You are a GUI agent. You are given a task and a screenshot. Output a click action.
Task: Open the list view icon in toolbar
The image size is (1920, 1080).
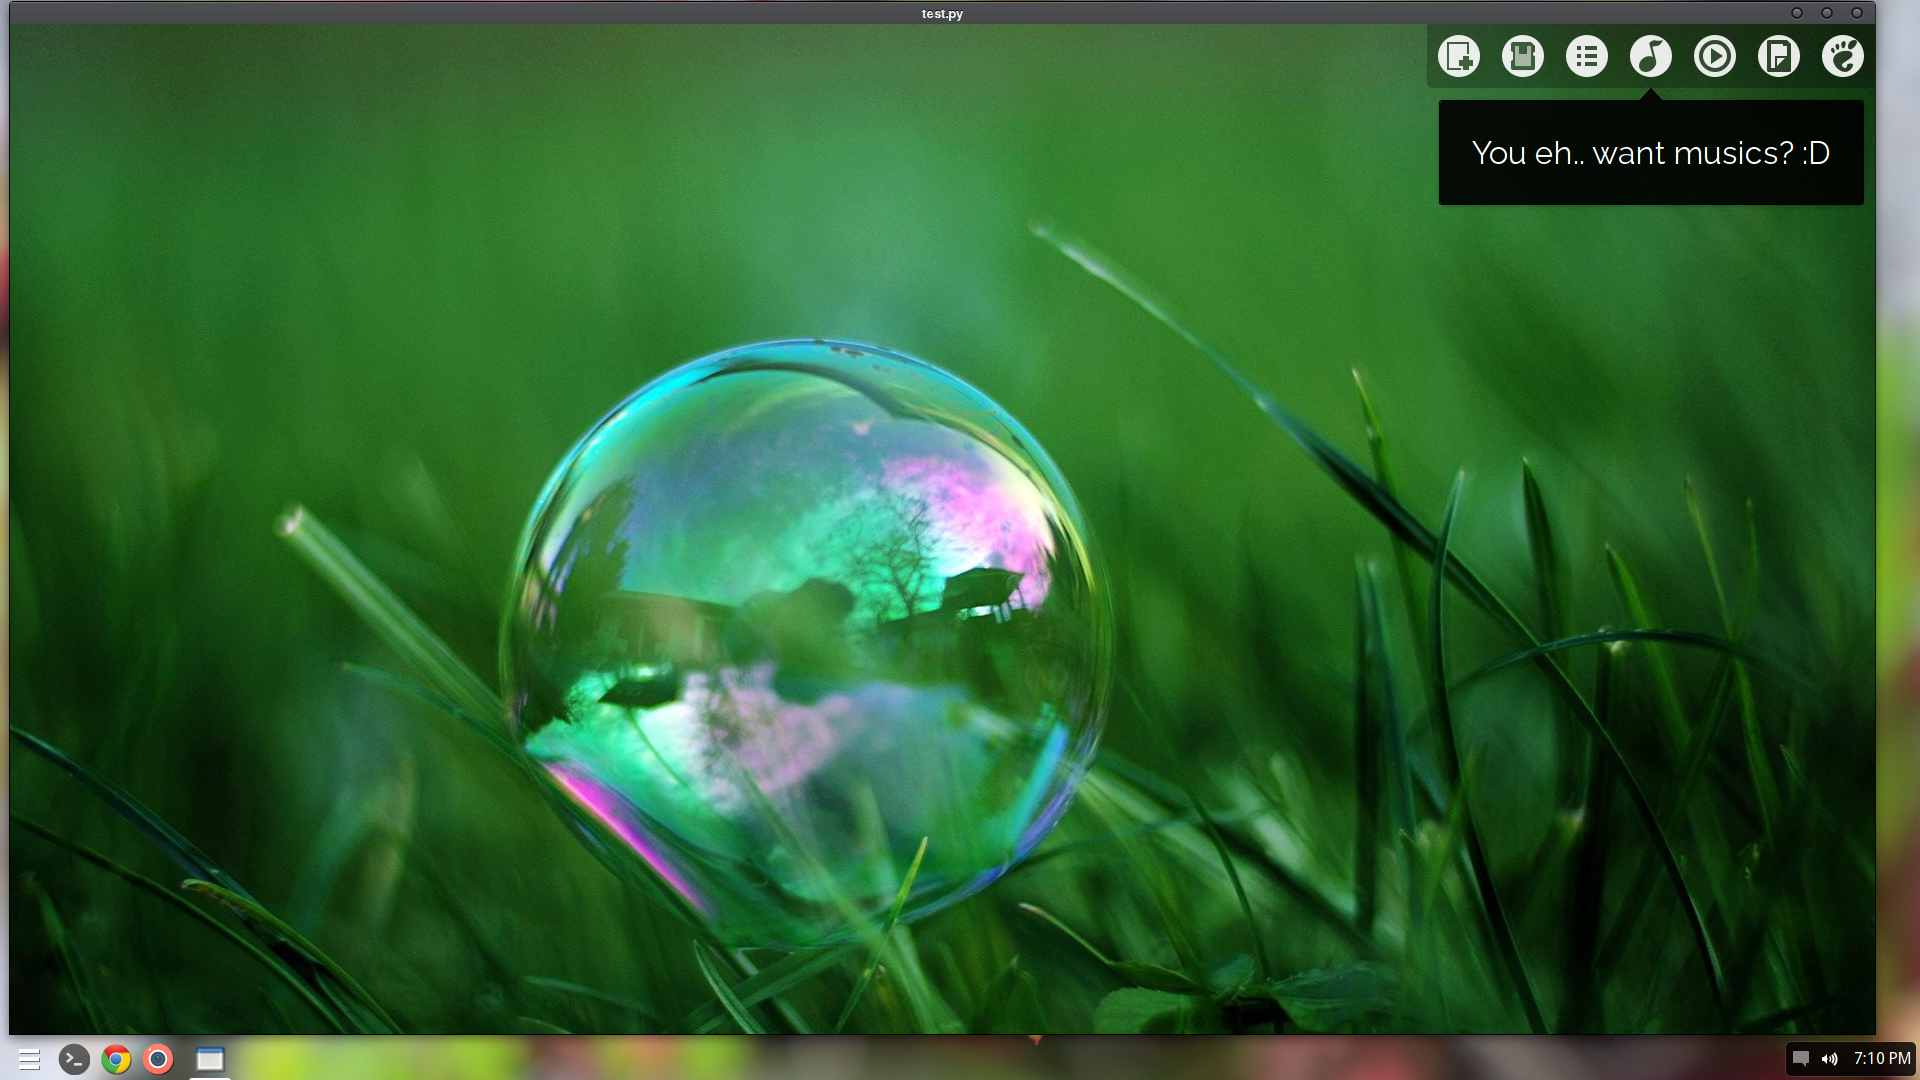coord(1587,56)
